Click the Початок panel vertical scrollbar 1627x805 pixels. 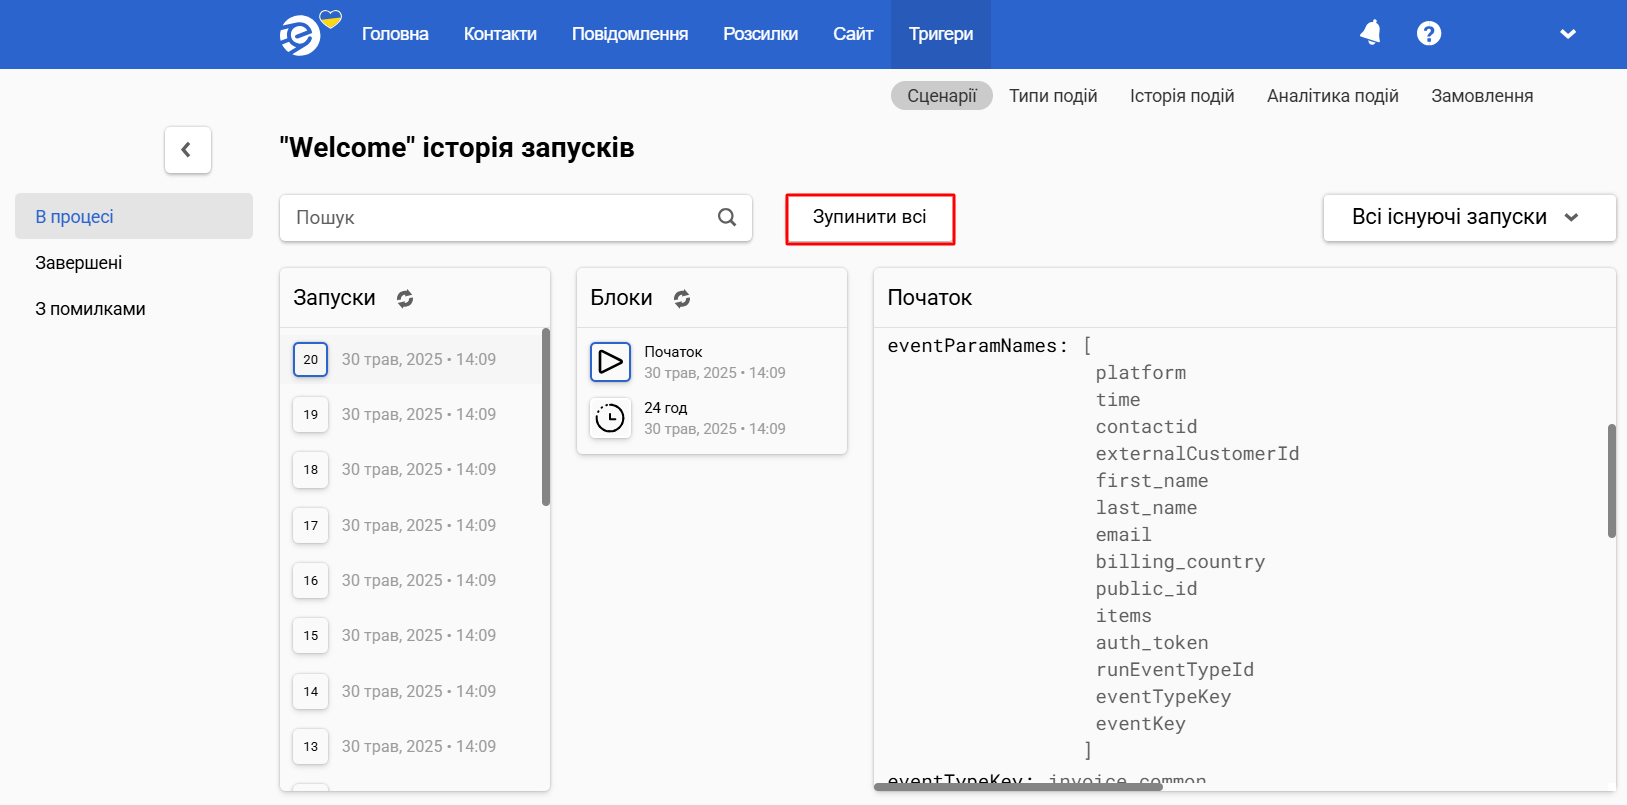click(1612, 481)
